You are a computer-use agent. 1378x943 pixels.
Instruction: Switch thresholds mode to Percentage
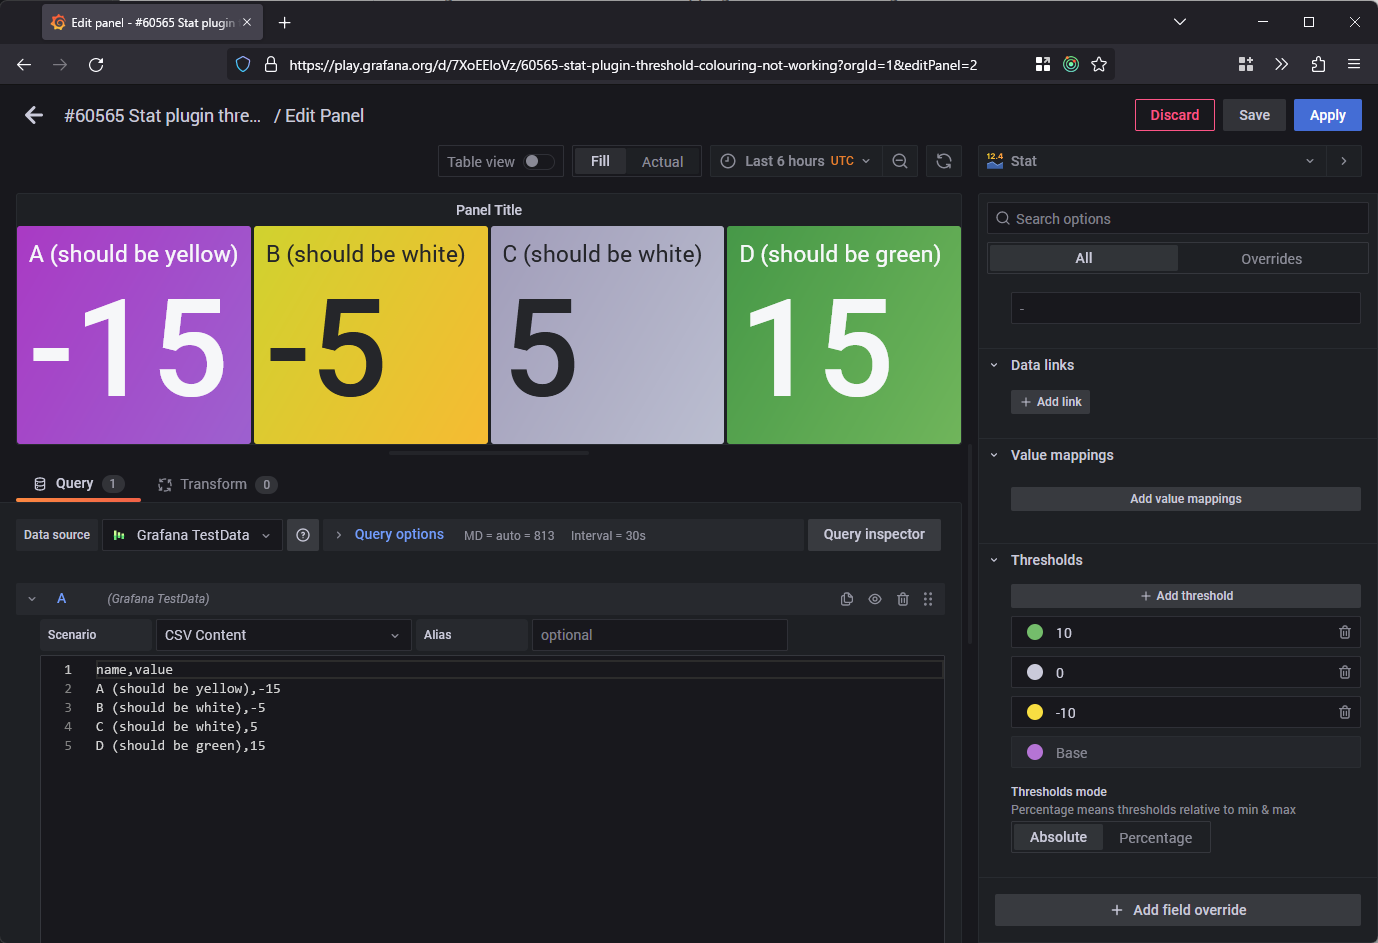[x=1156, y=837]
